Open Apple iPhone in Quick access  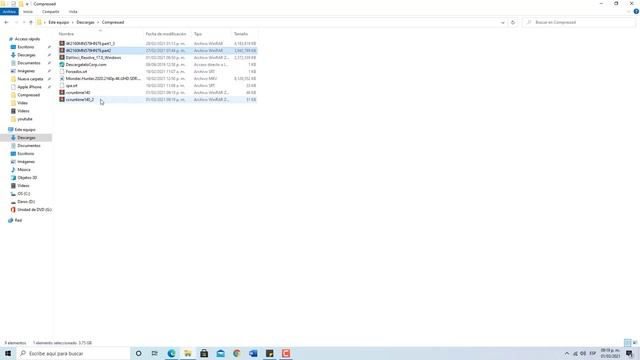(x=29, y=87)
